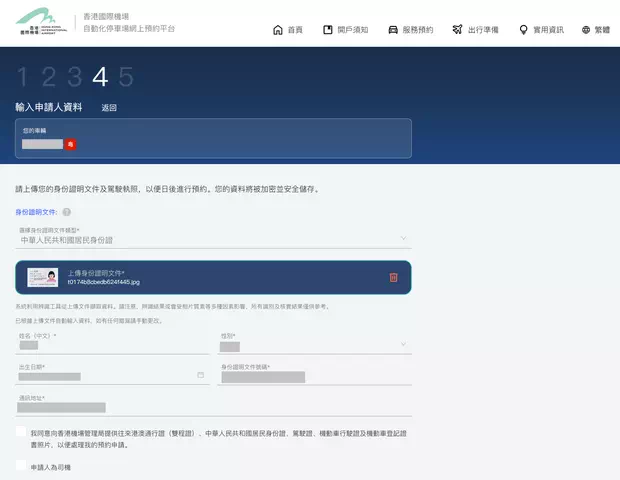Click the 身份證明文件 section label link
Viewport: 620px width, 480px height.
(36, 212)
